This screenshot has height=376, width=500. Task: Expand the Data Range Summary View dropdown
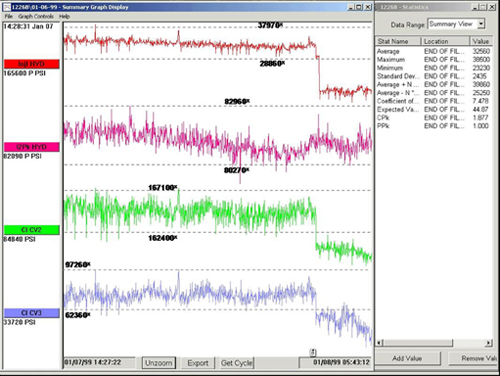481,24
